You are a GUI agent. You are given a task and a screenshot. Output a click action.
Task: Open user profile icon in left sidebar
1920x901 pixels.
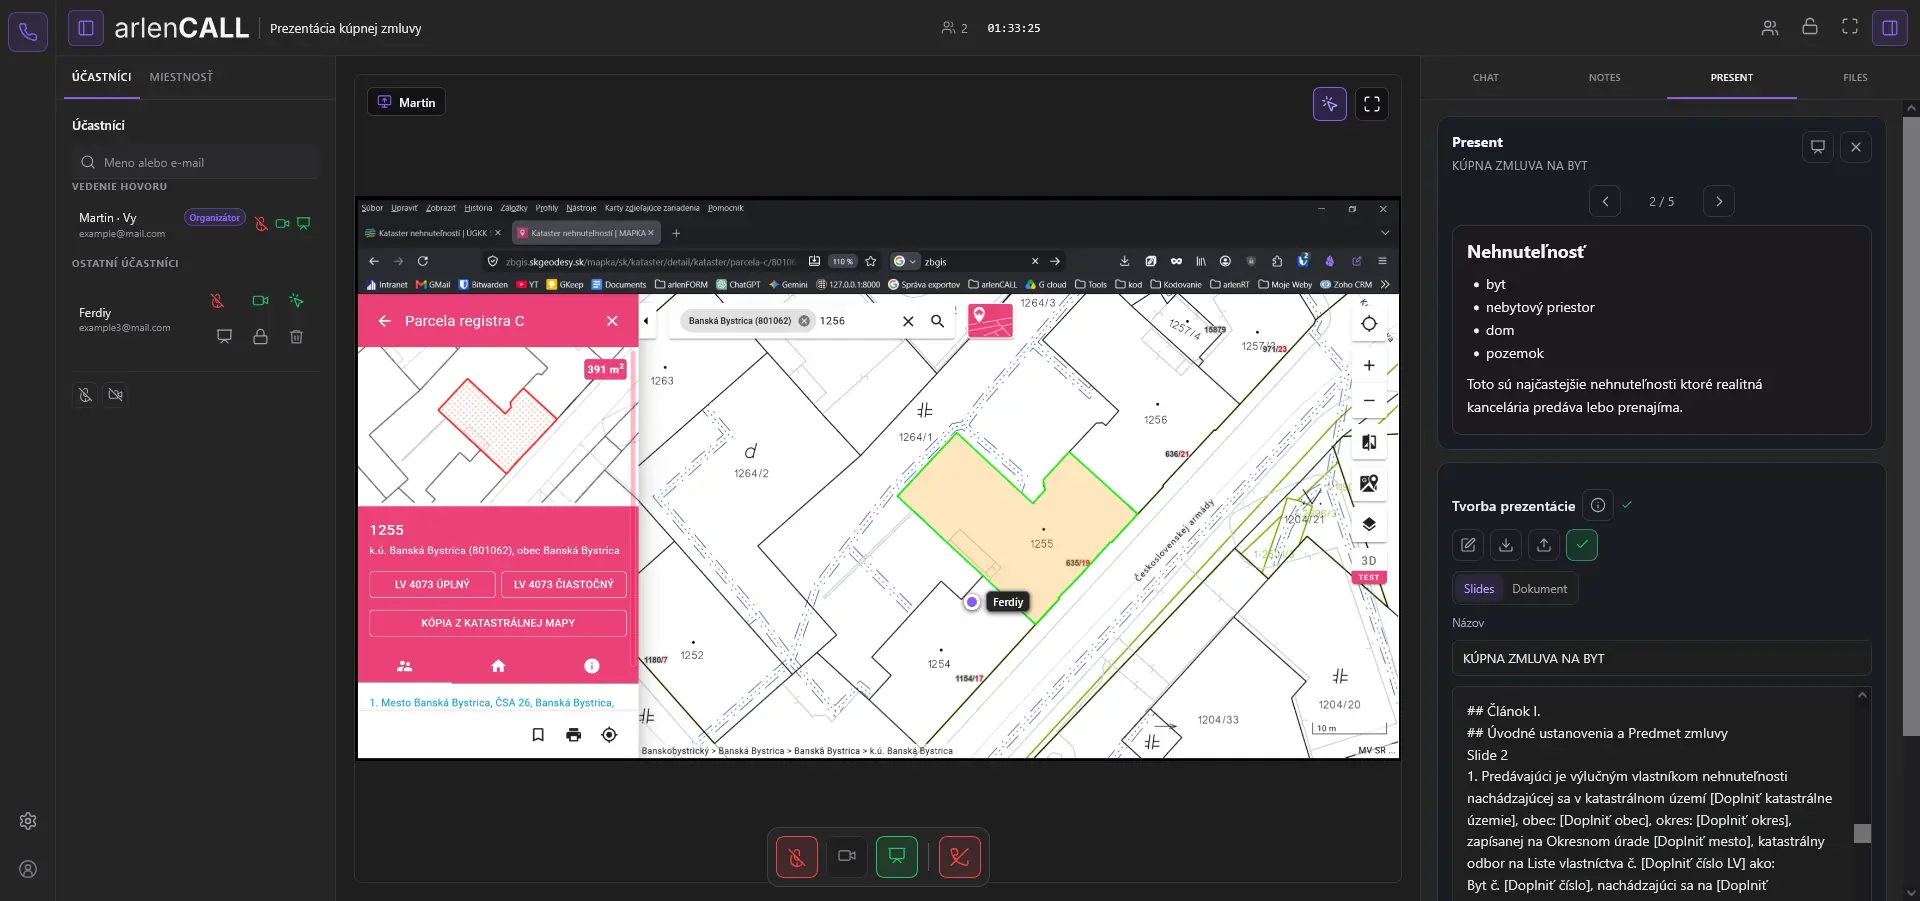pyautogui.click(x=28, y=869)
